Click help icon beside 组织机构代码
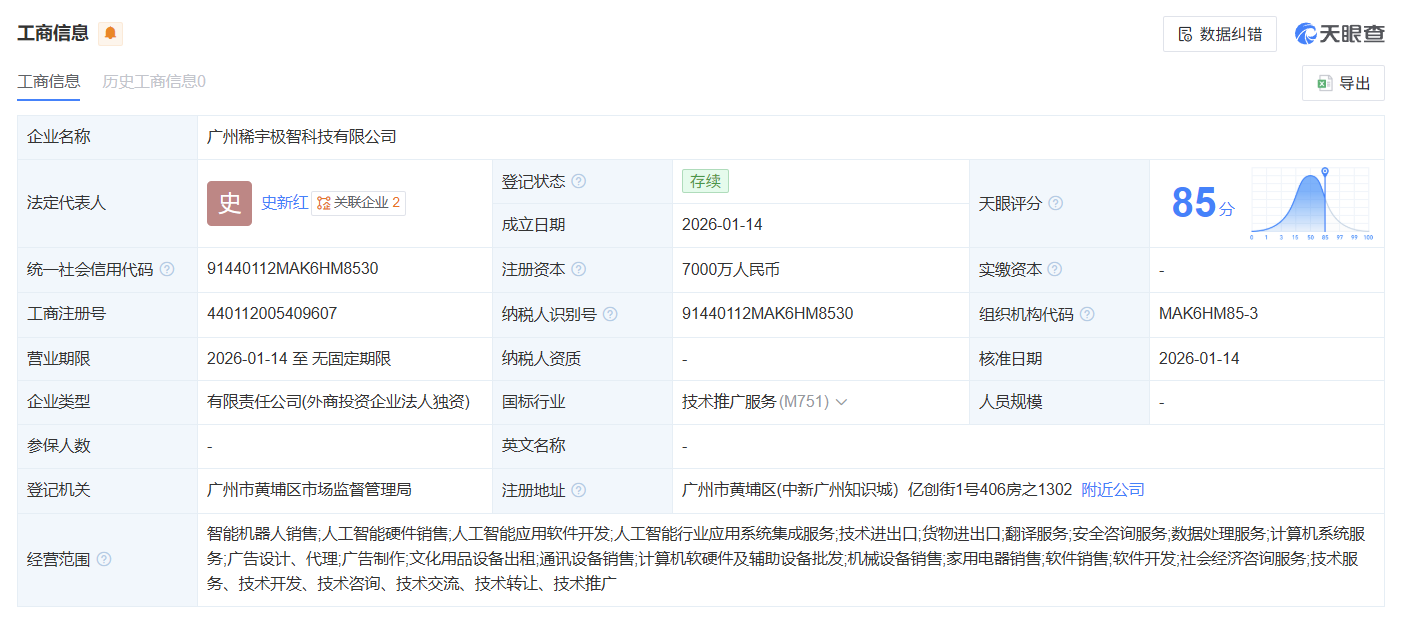Screen dimensions: 1401x621 click(1087, 314)
